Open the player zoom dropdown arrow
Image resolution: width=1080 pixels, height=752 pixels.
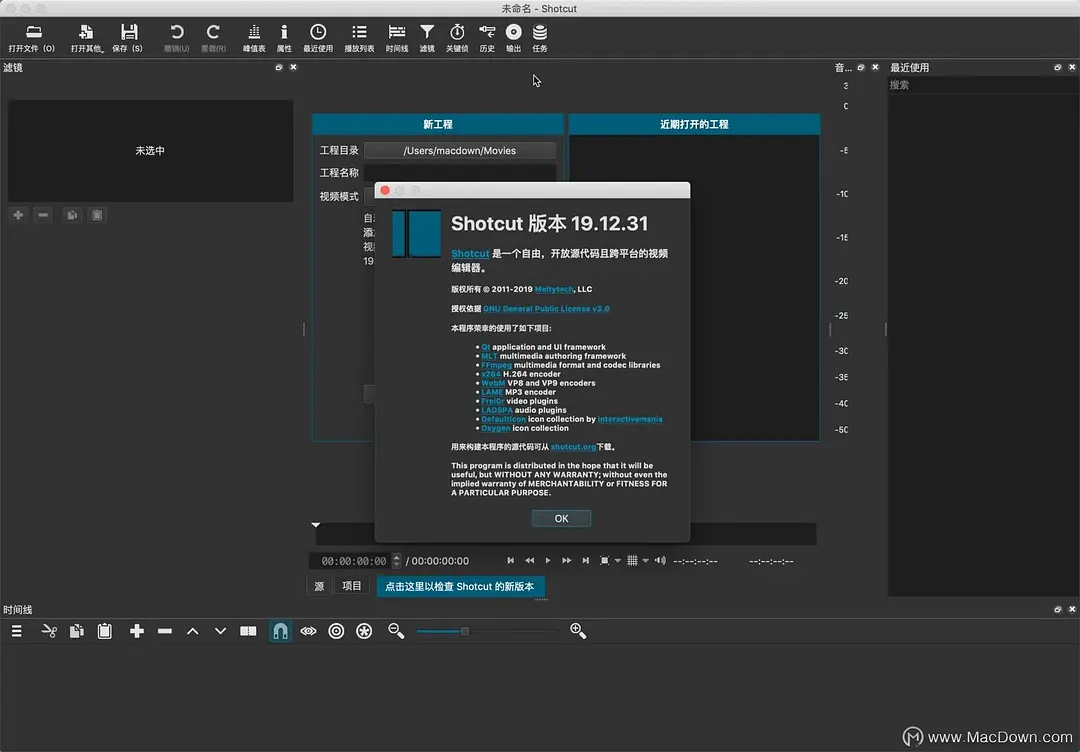click(x=617, y=561)
